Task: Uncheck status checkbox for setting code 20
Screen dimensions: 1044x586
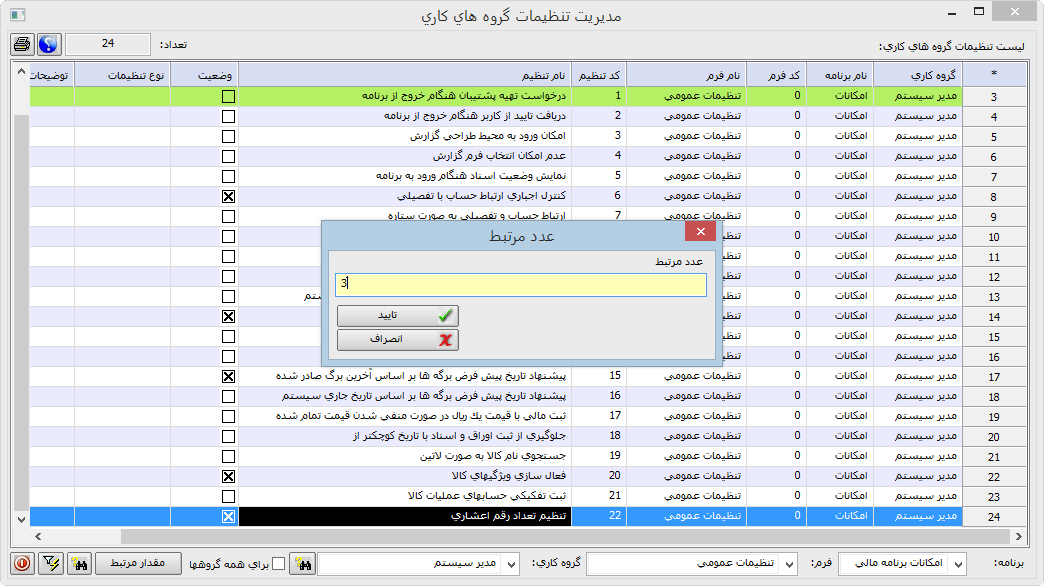Action: click(x=228, y=477)
